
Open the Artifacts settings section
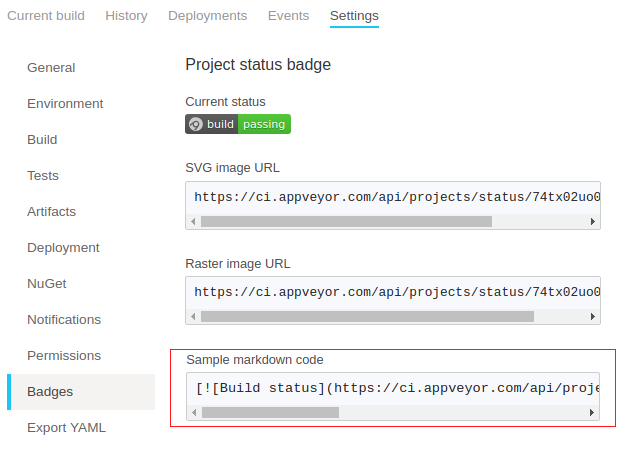click(51, 212)
